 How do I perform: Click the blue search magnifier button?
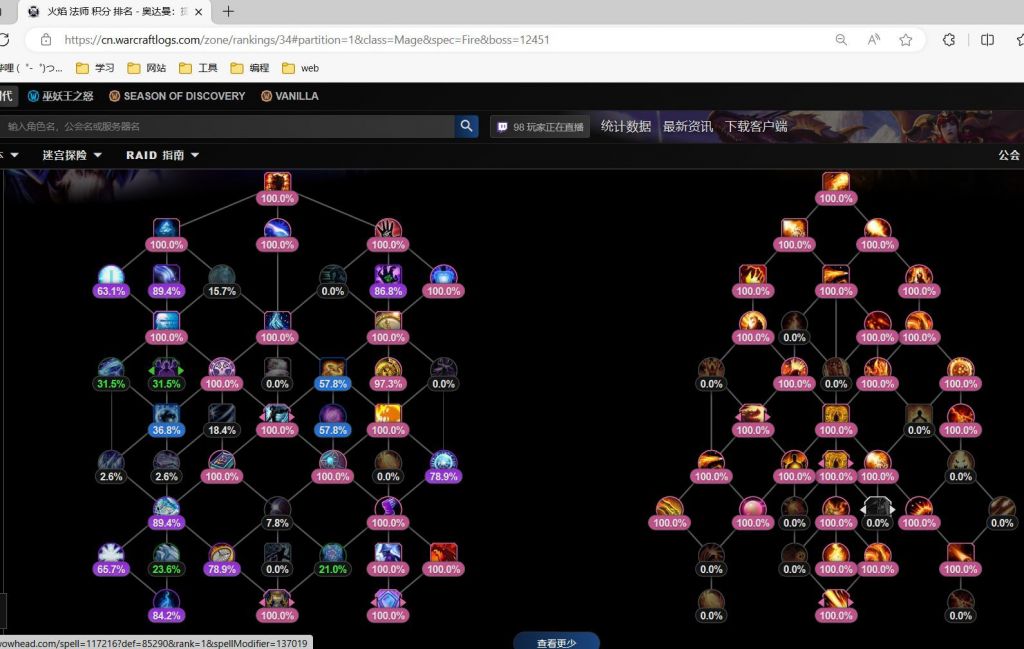click(x=467, y=126)
